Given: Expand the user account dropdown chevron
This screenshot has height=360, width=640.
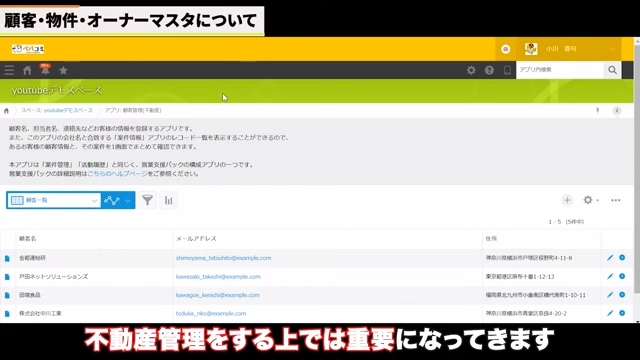Looking at the screenshot, I should click(612, 49).
